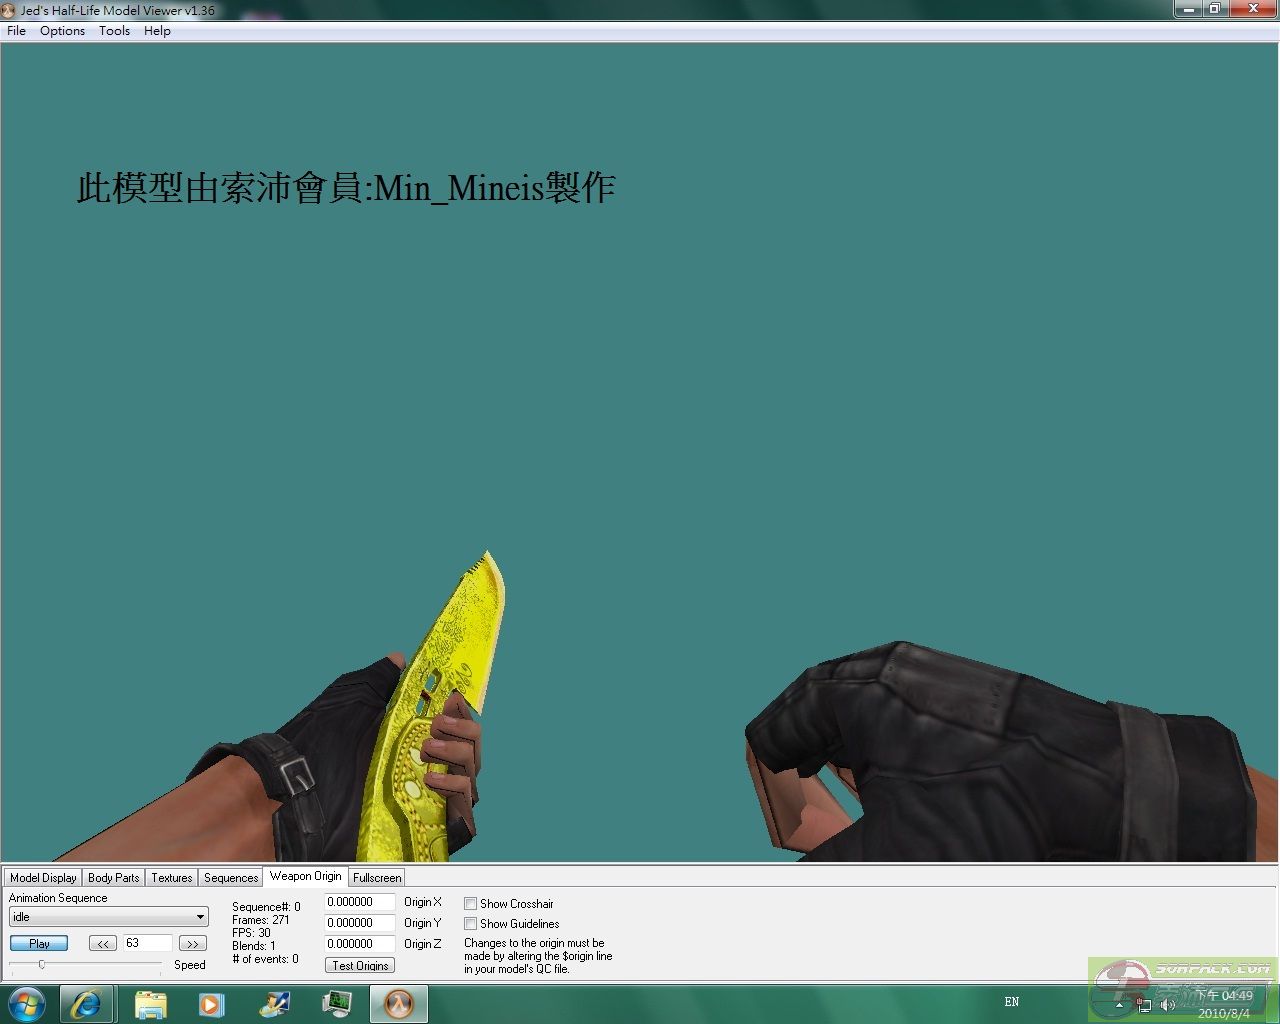
Task: Click the Test Origins button
Action: [x=360, y=966]
